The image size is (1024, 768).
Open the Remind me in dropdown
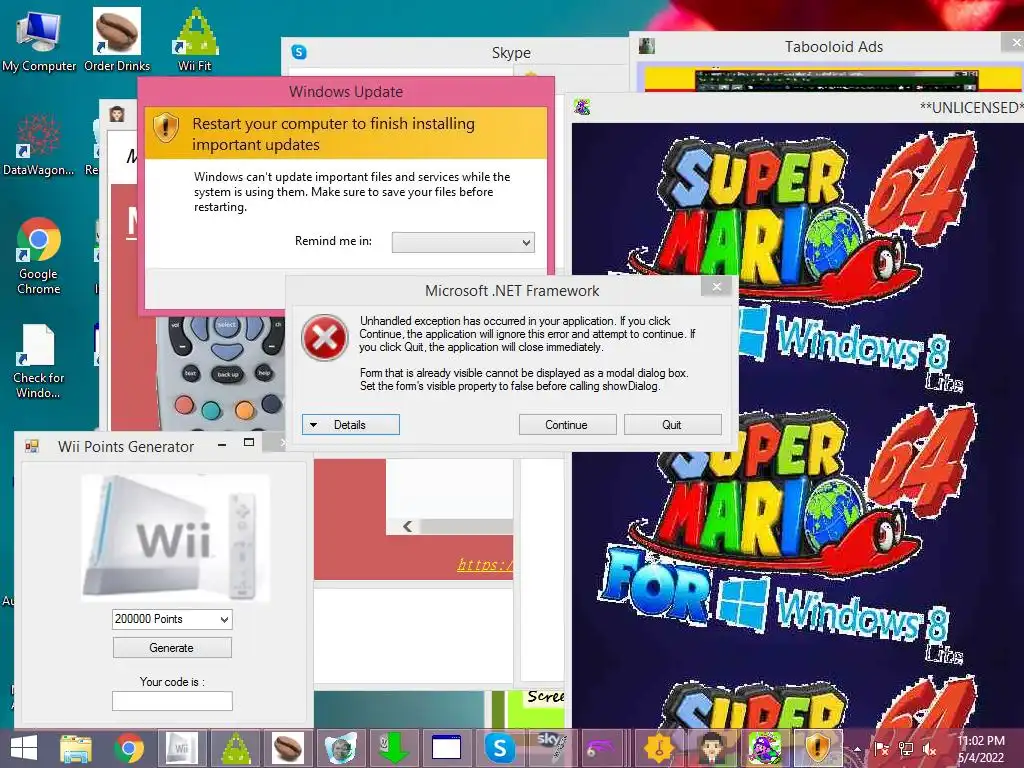tap(463, 242)
